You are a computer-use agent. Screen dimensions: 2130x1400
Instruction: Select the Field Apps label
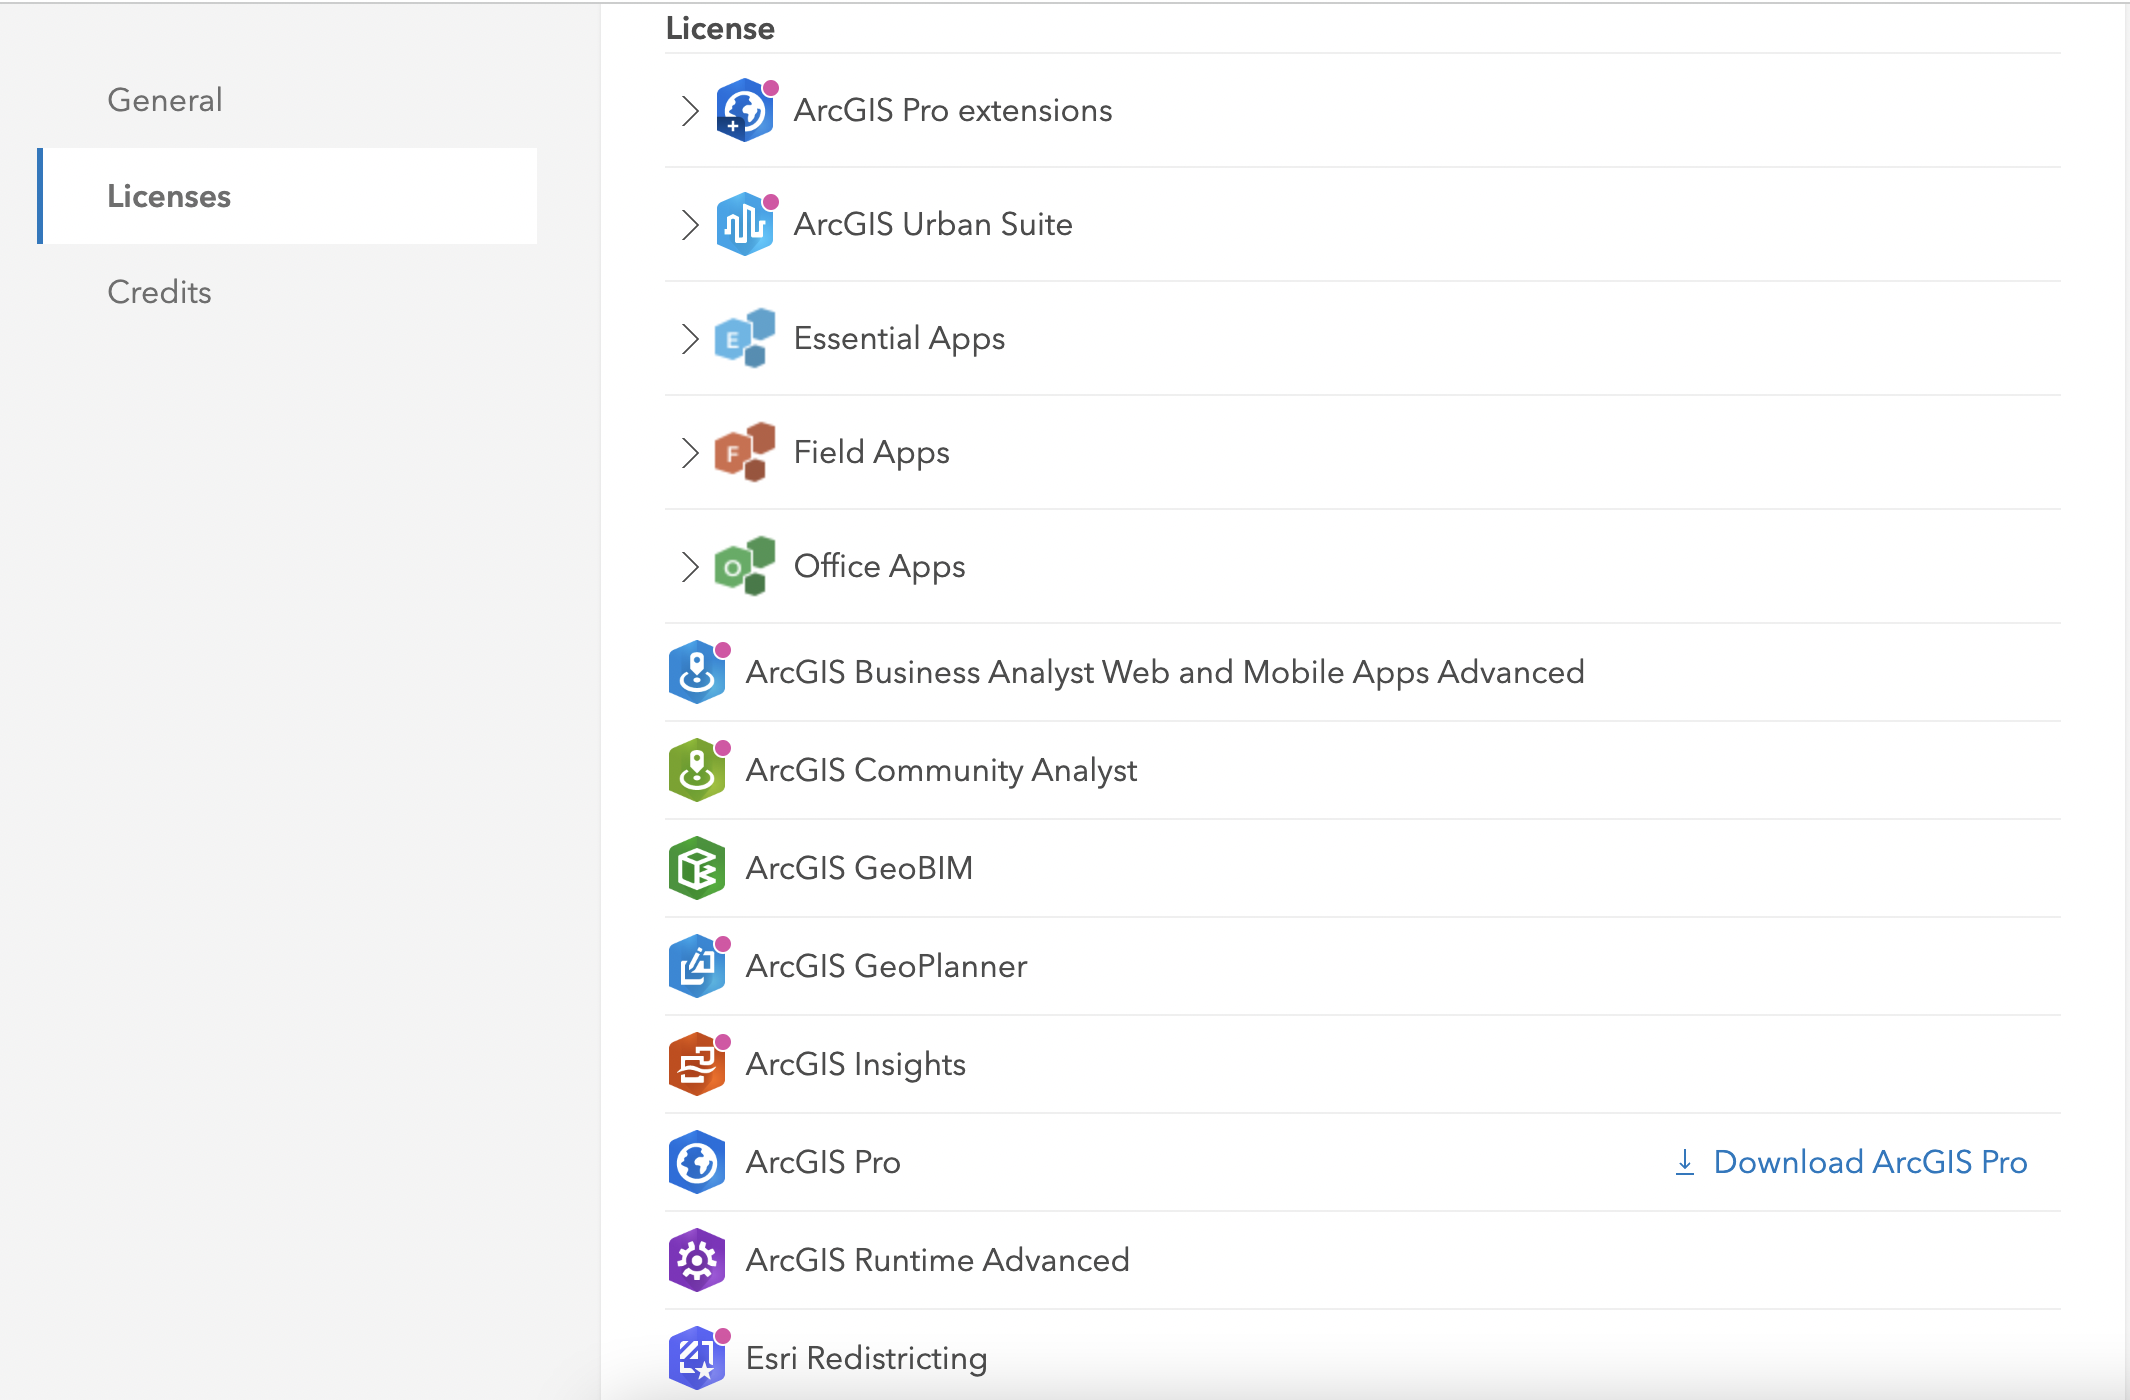(x=871, y=452)
